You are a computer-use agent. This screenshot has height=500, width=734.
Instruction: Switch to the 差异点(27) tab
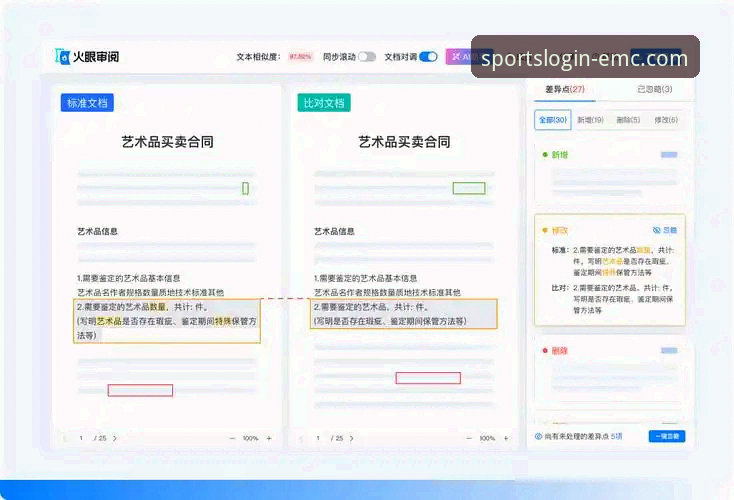(x=565, y=89)
